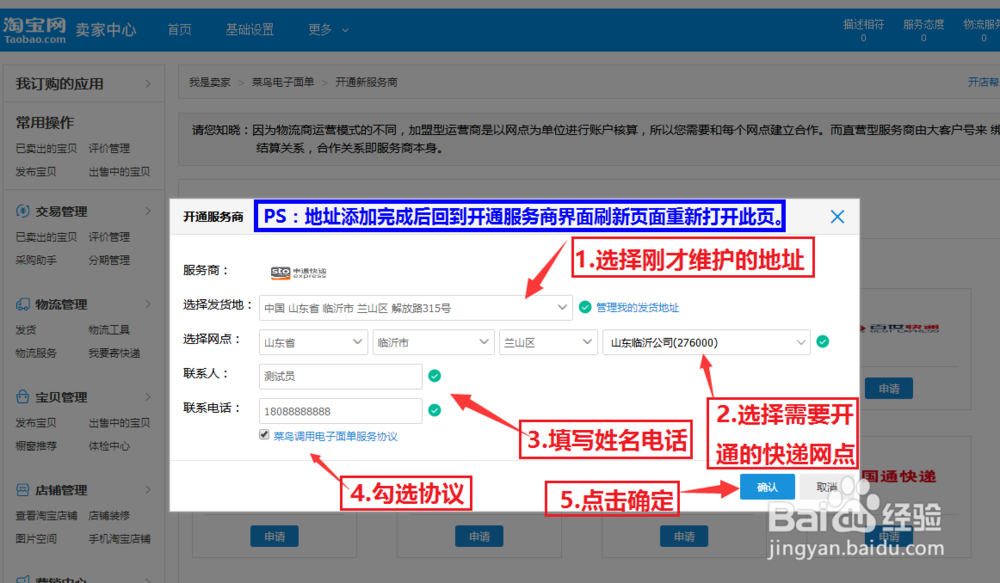Click the 联系电话 input field
Viewport: 1000px width, 583px height.
tap(341, 411)
